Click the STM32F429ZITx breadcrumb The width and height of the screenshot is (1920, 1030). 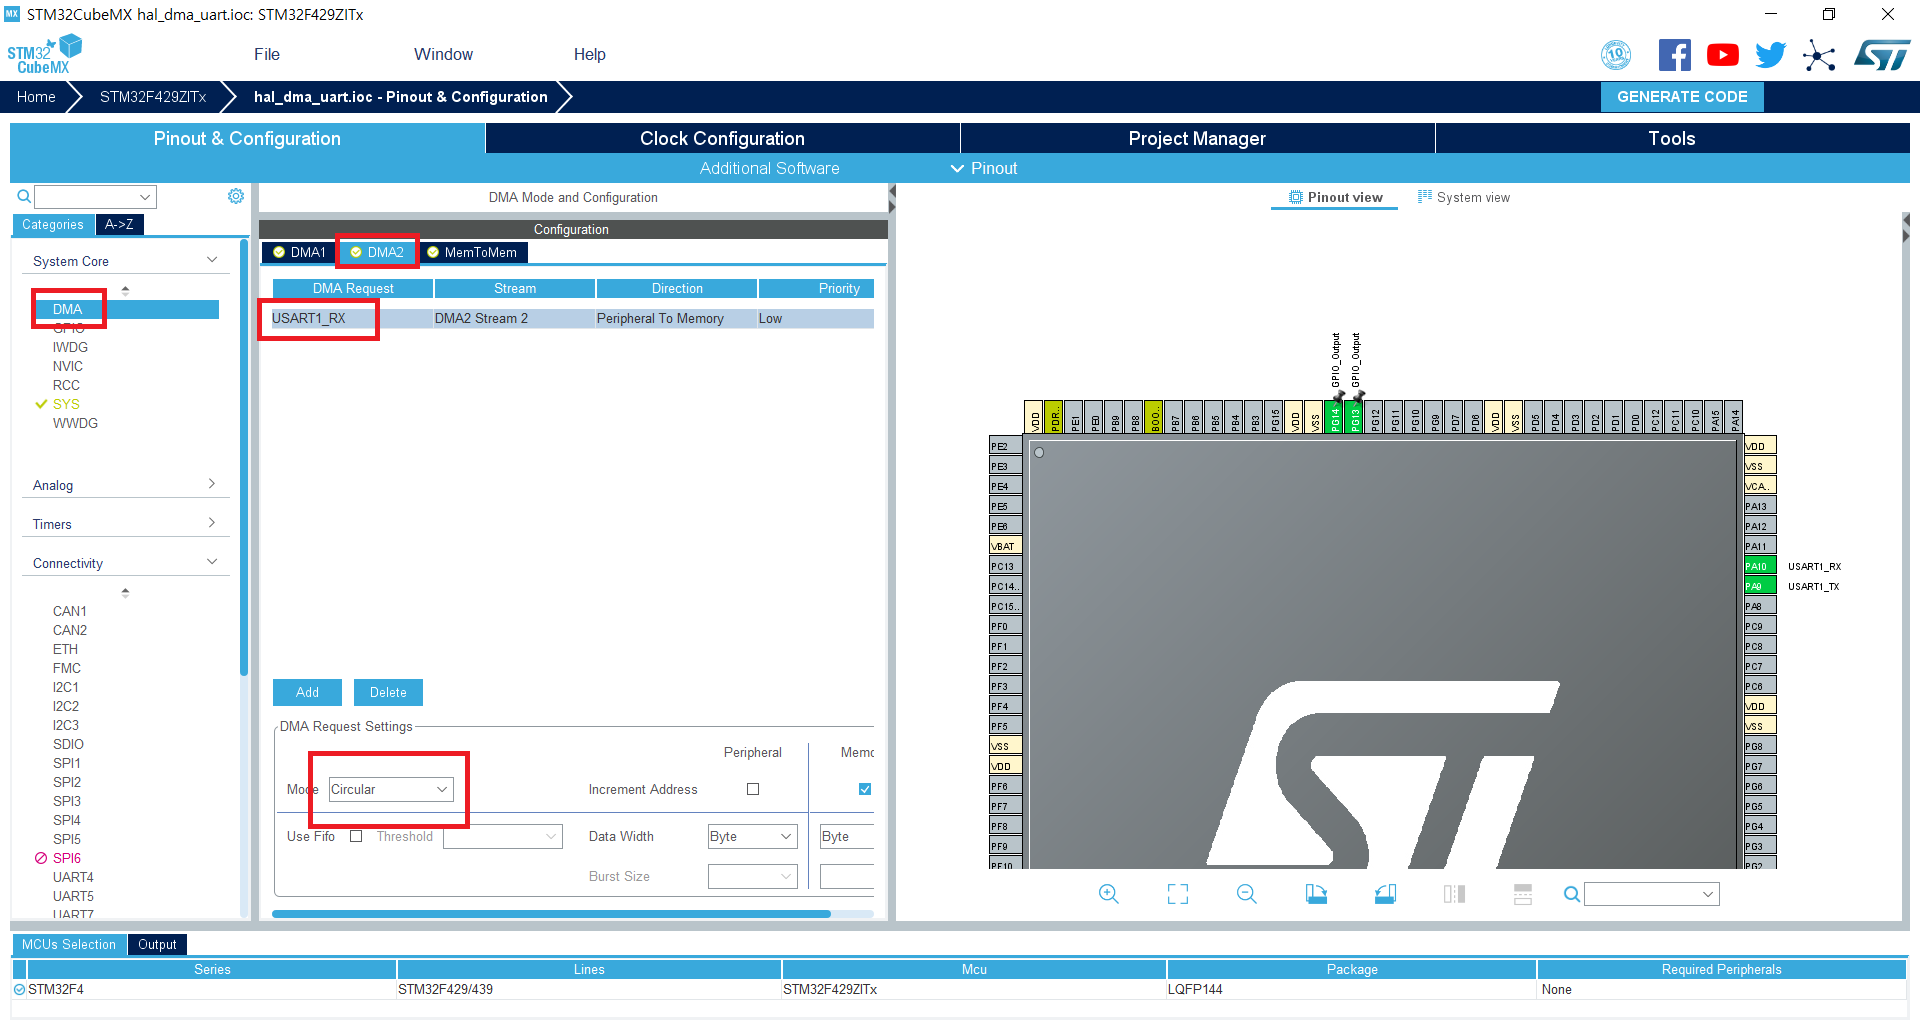153,97
